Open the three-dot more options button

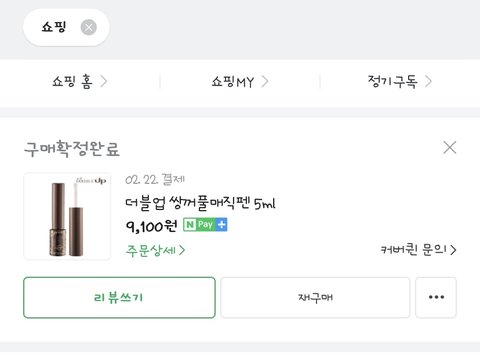[x=436, y=297]
